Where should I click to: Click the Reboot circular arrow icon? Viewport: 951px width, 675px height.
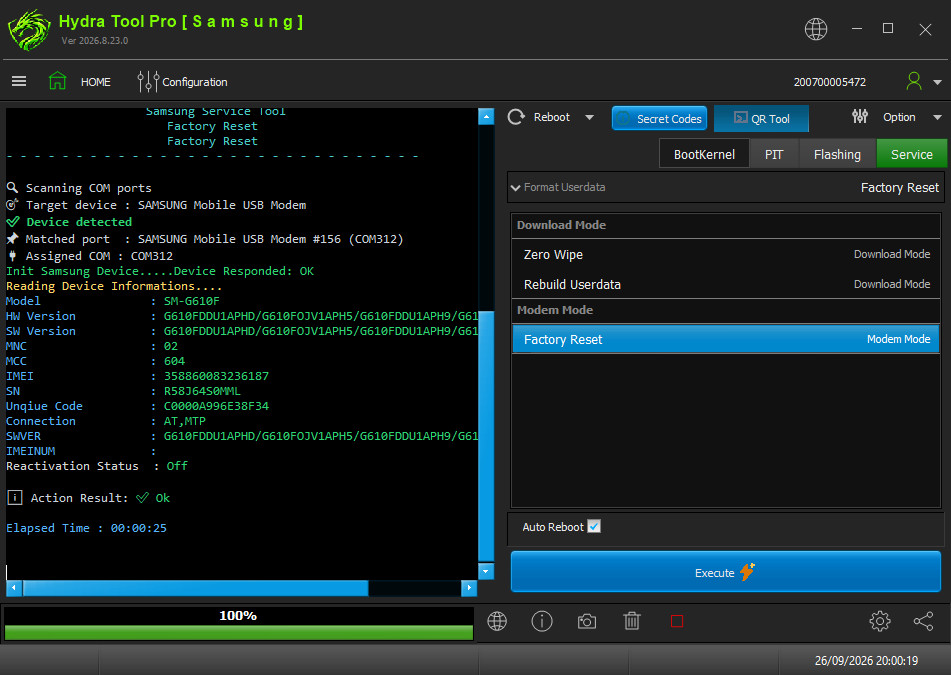pyautogui.click(x=516, y=117)
